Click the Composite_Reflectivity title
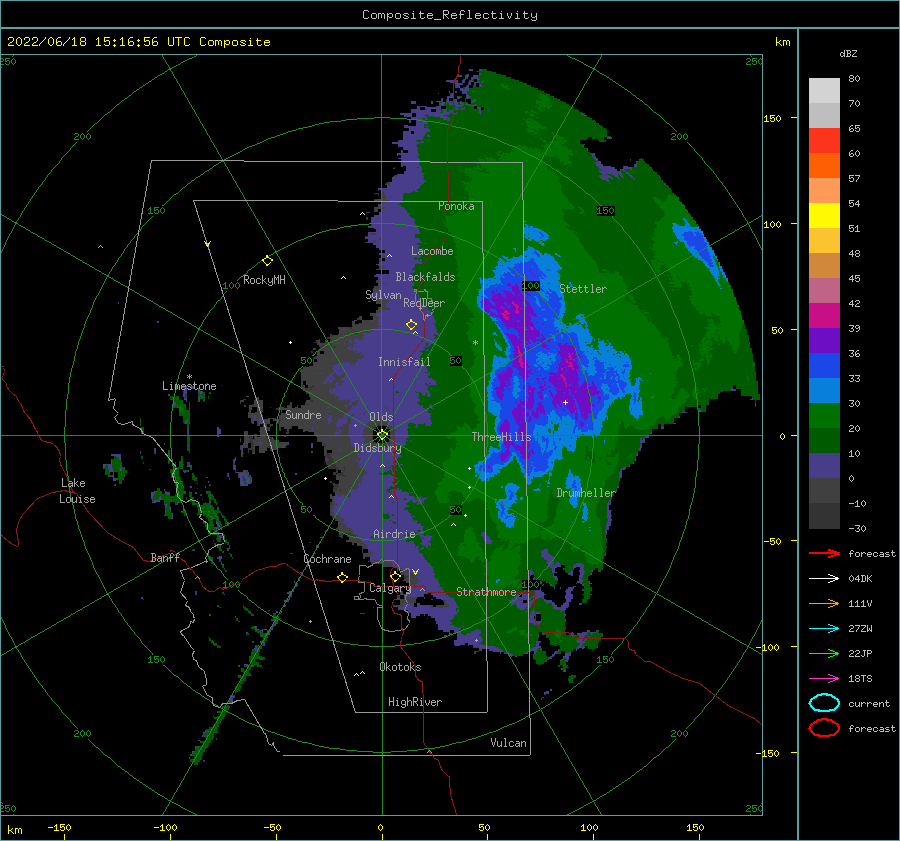Viewport: 900px width, 841px height. [x=450, y=15]
